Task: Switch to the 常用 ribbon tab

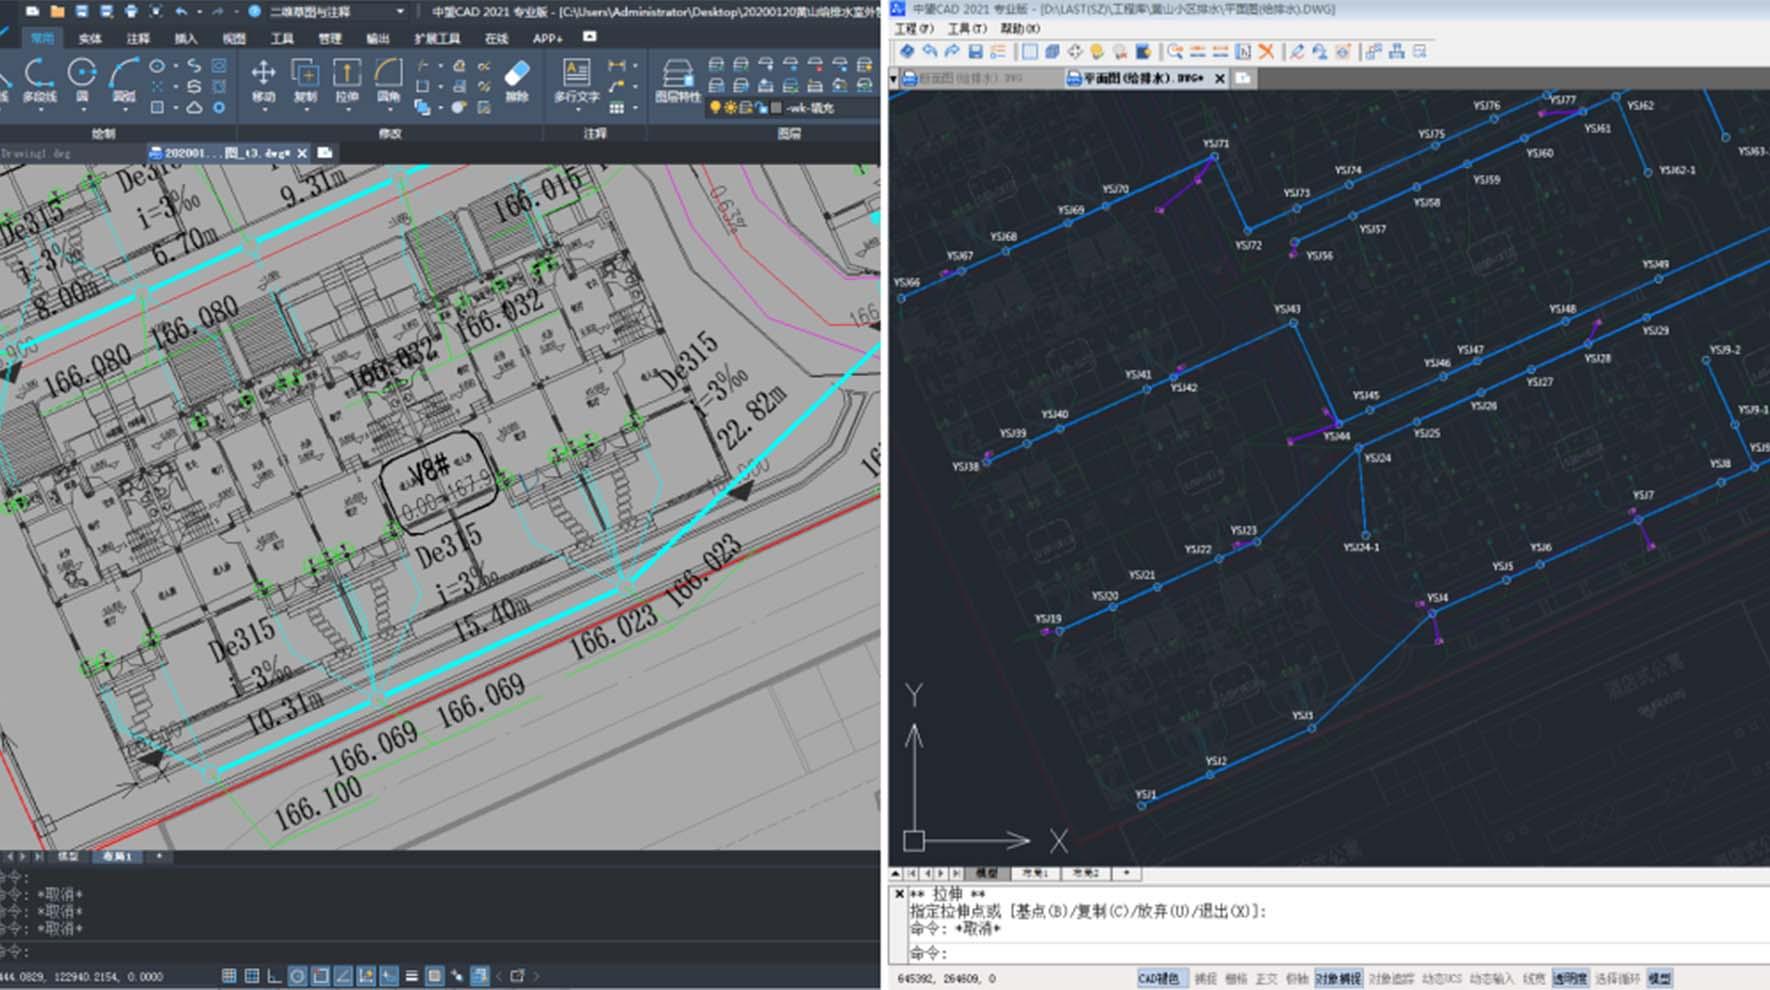Action: (x=42, y=38)
